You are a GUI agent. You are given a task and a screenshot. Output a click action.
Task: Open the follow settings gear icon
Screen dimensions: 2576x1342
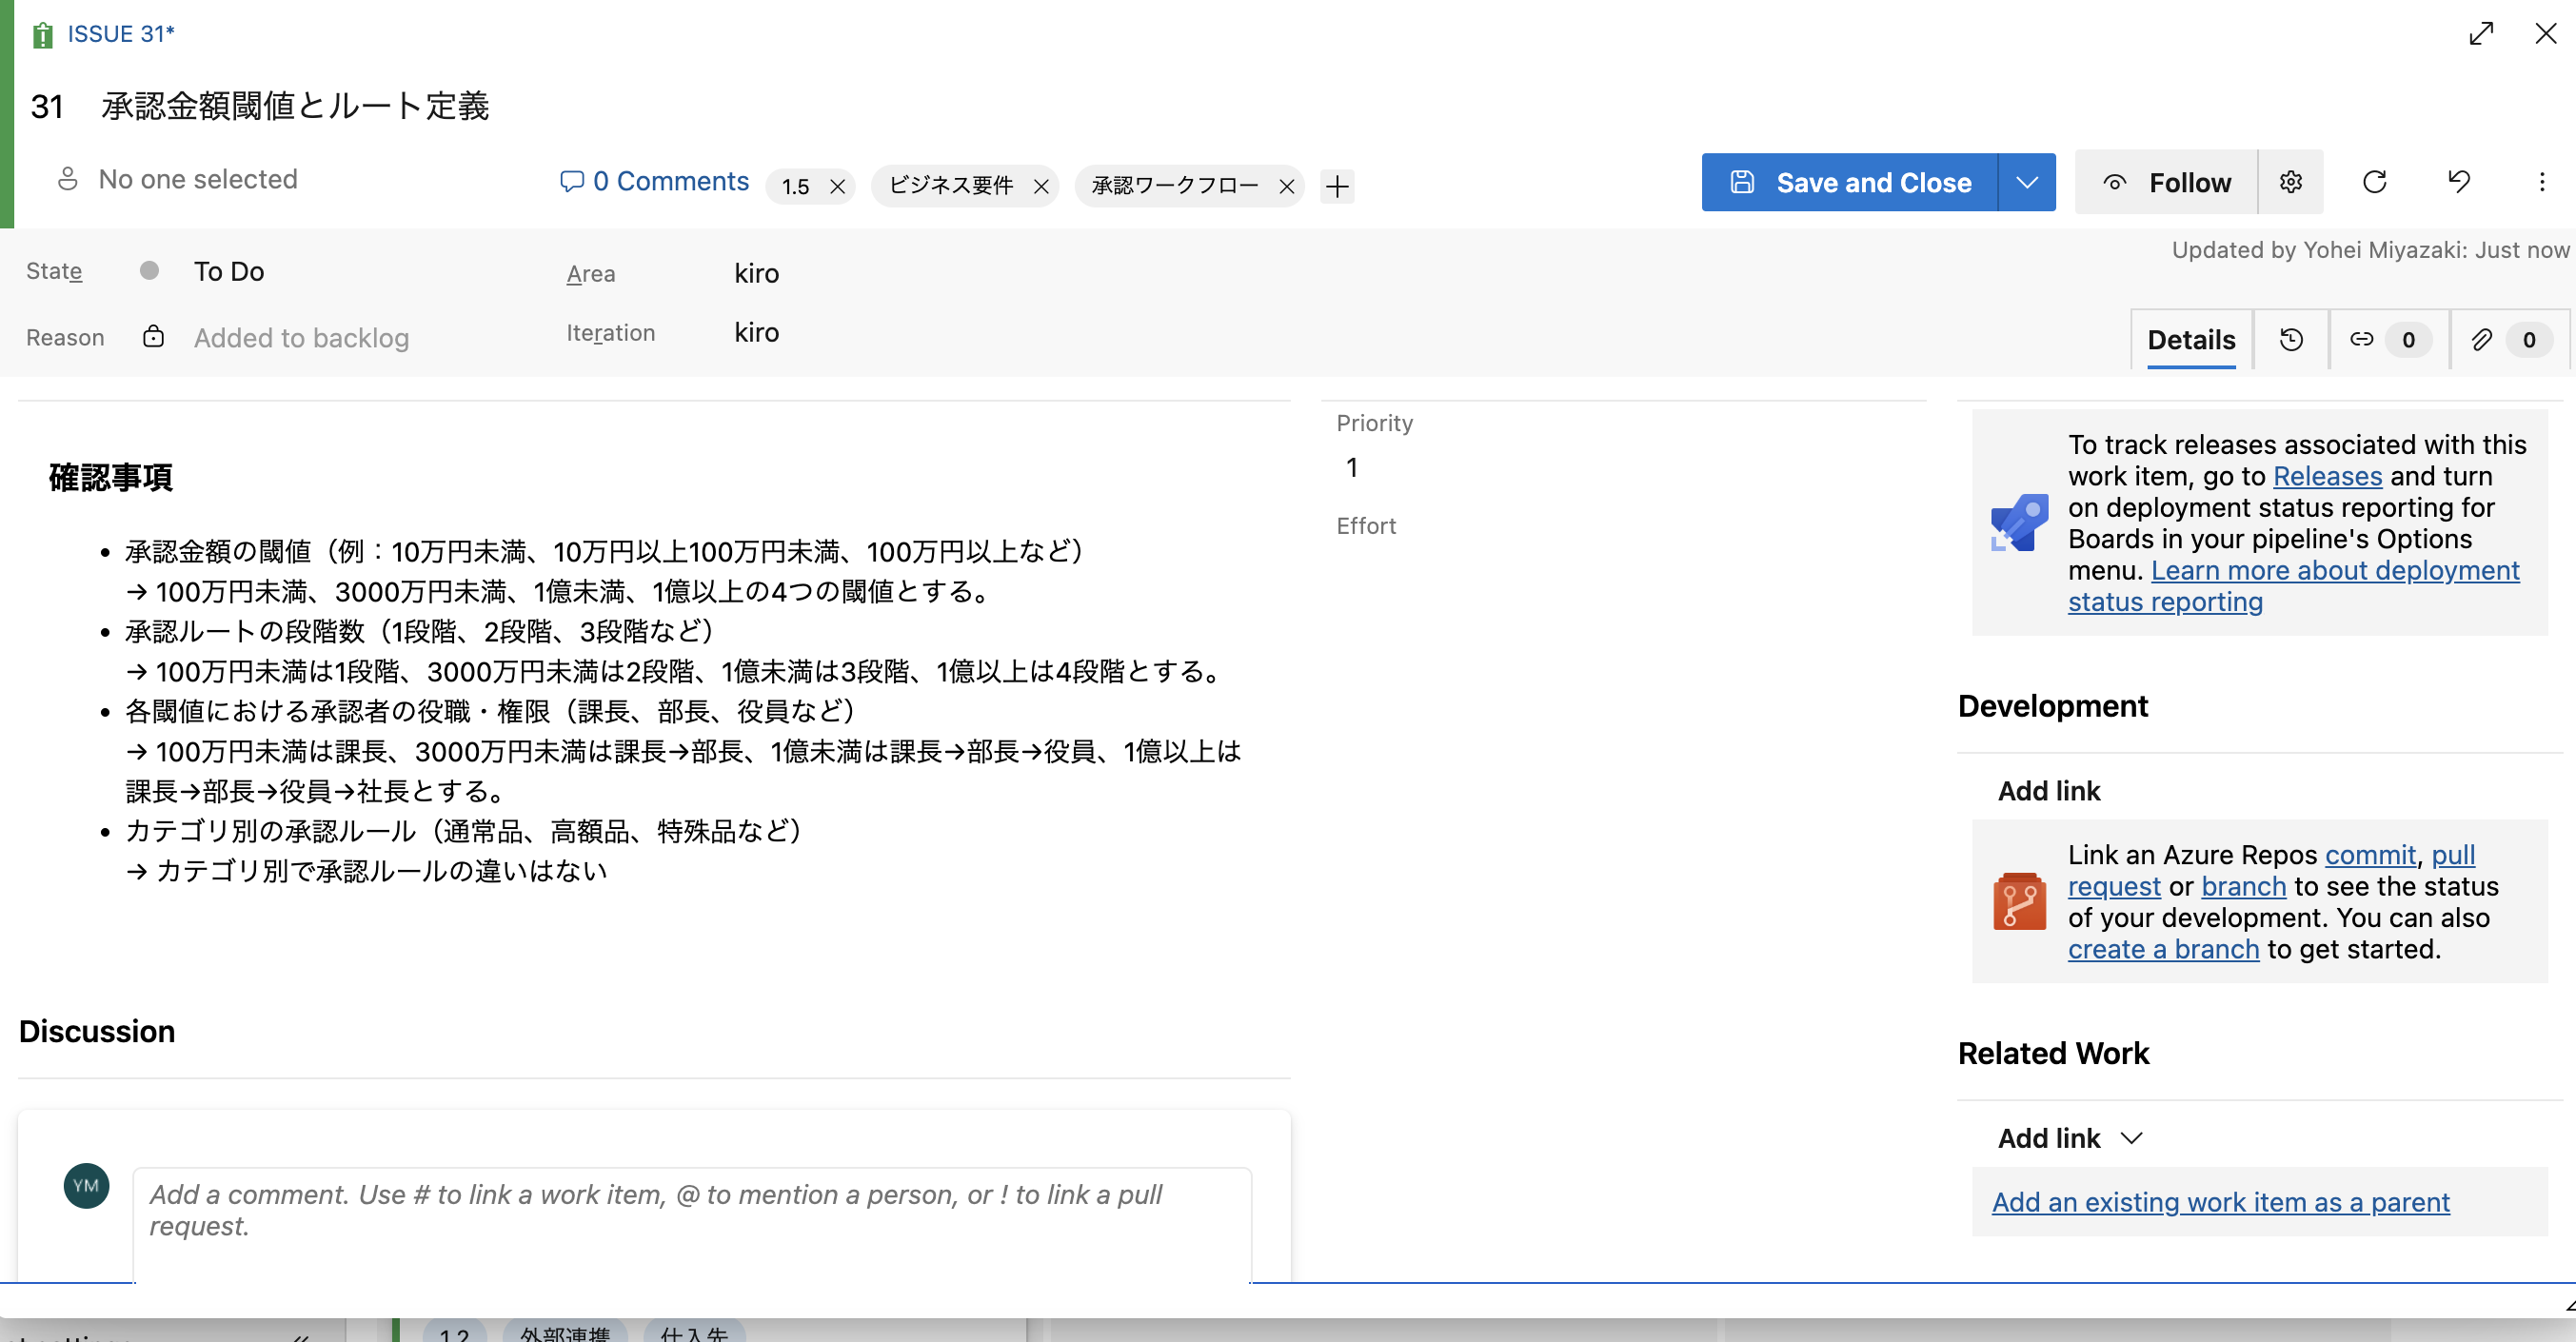[x=2290, y=182]
